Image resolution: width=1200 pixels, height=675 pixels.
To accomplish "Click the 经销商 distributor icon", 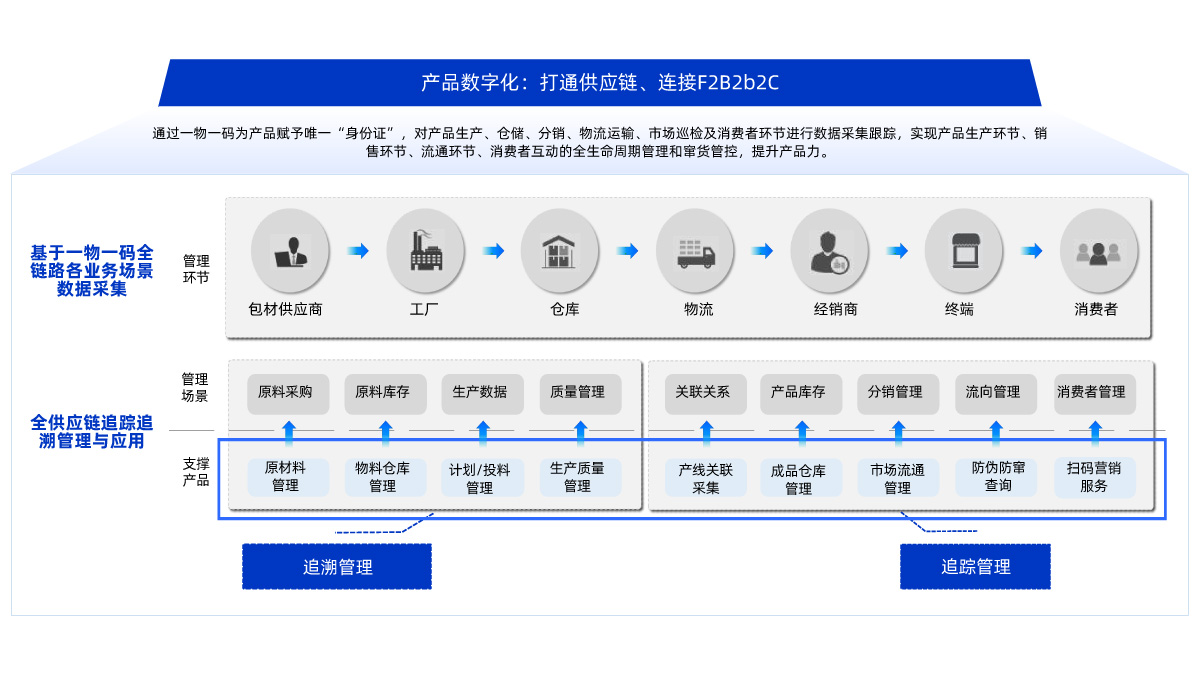I will coord(829,250).
